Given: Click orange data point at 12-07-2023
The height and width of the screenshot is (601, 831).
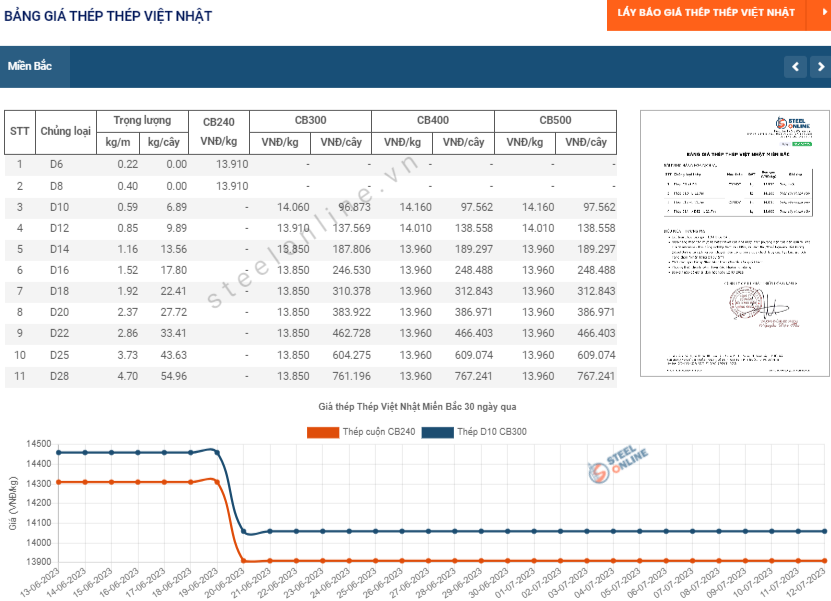Looking at the screenshot, I should coord(825,561).
